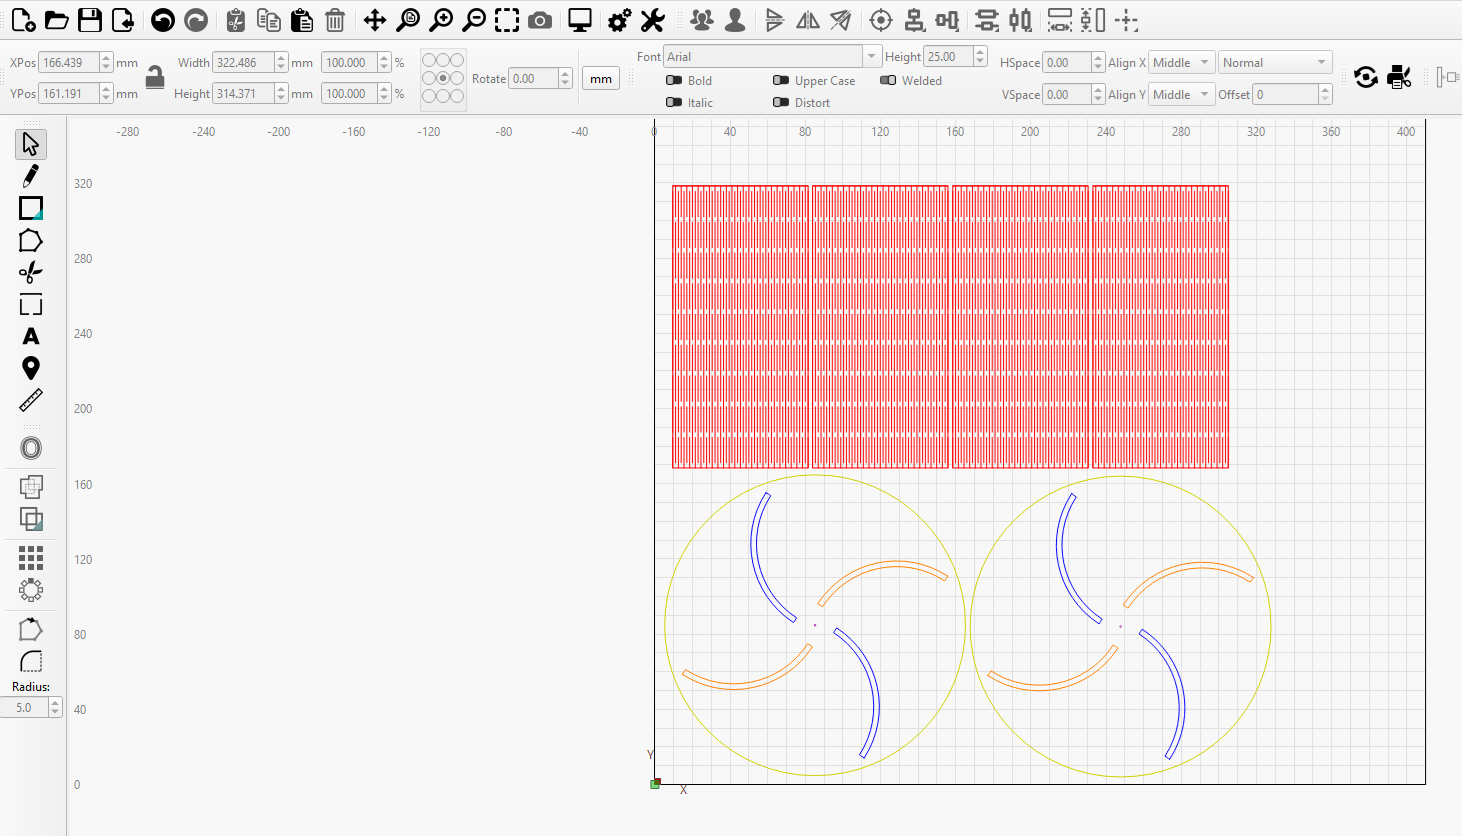Toggle the aspect ratio lock

[155, 77]
